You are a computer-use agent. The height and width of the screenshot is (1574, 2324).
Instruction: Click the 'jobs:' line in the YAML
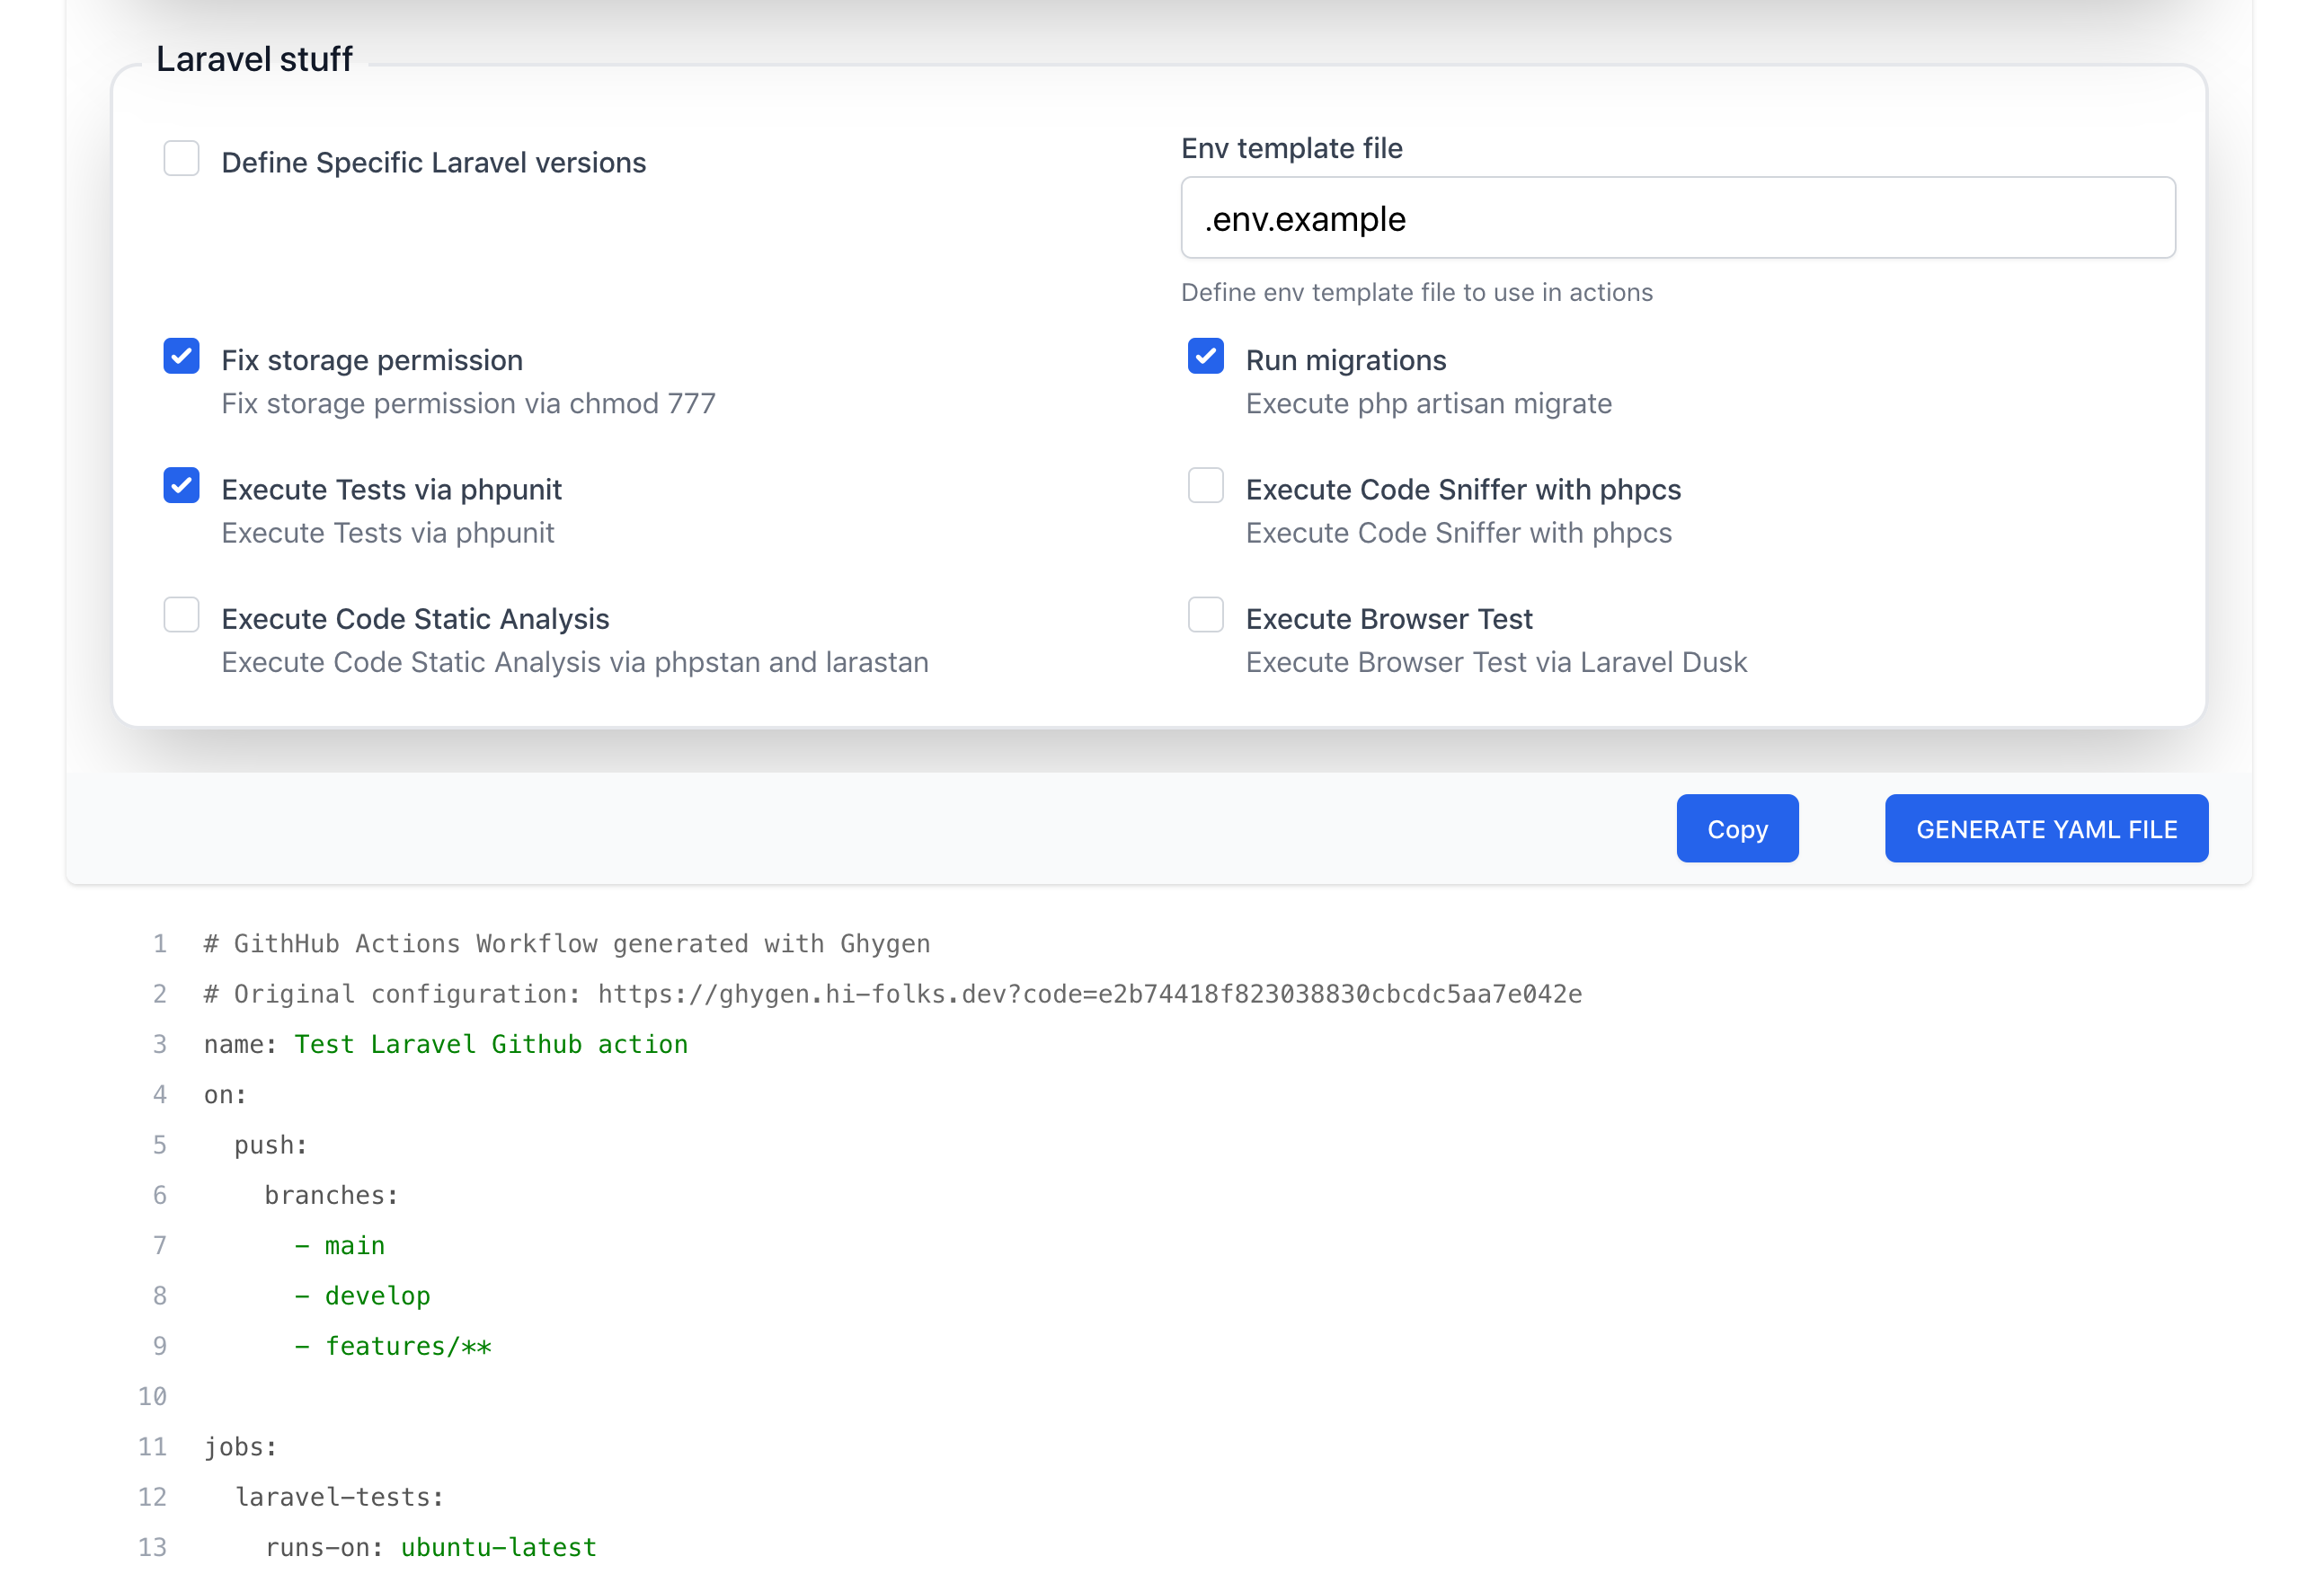240,1447
